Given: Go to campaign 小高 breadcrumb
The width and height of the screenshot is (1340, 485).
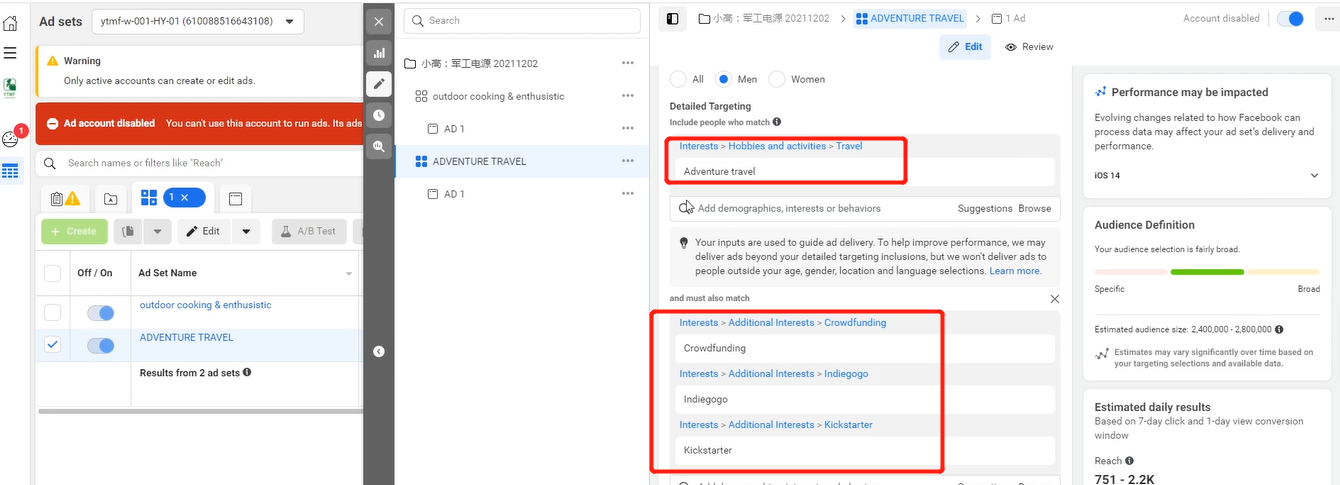Looking at the screenshot, I should coord(766,18).
